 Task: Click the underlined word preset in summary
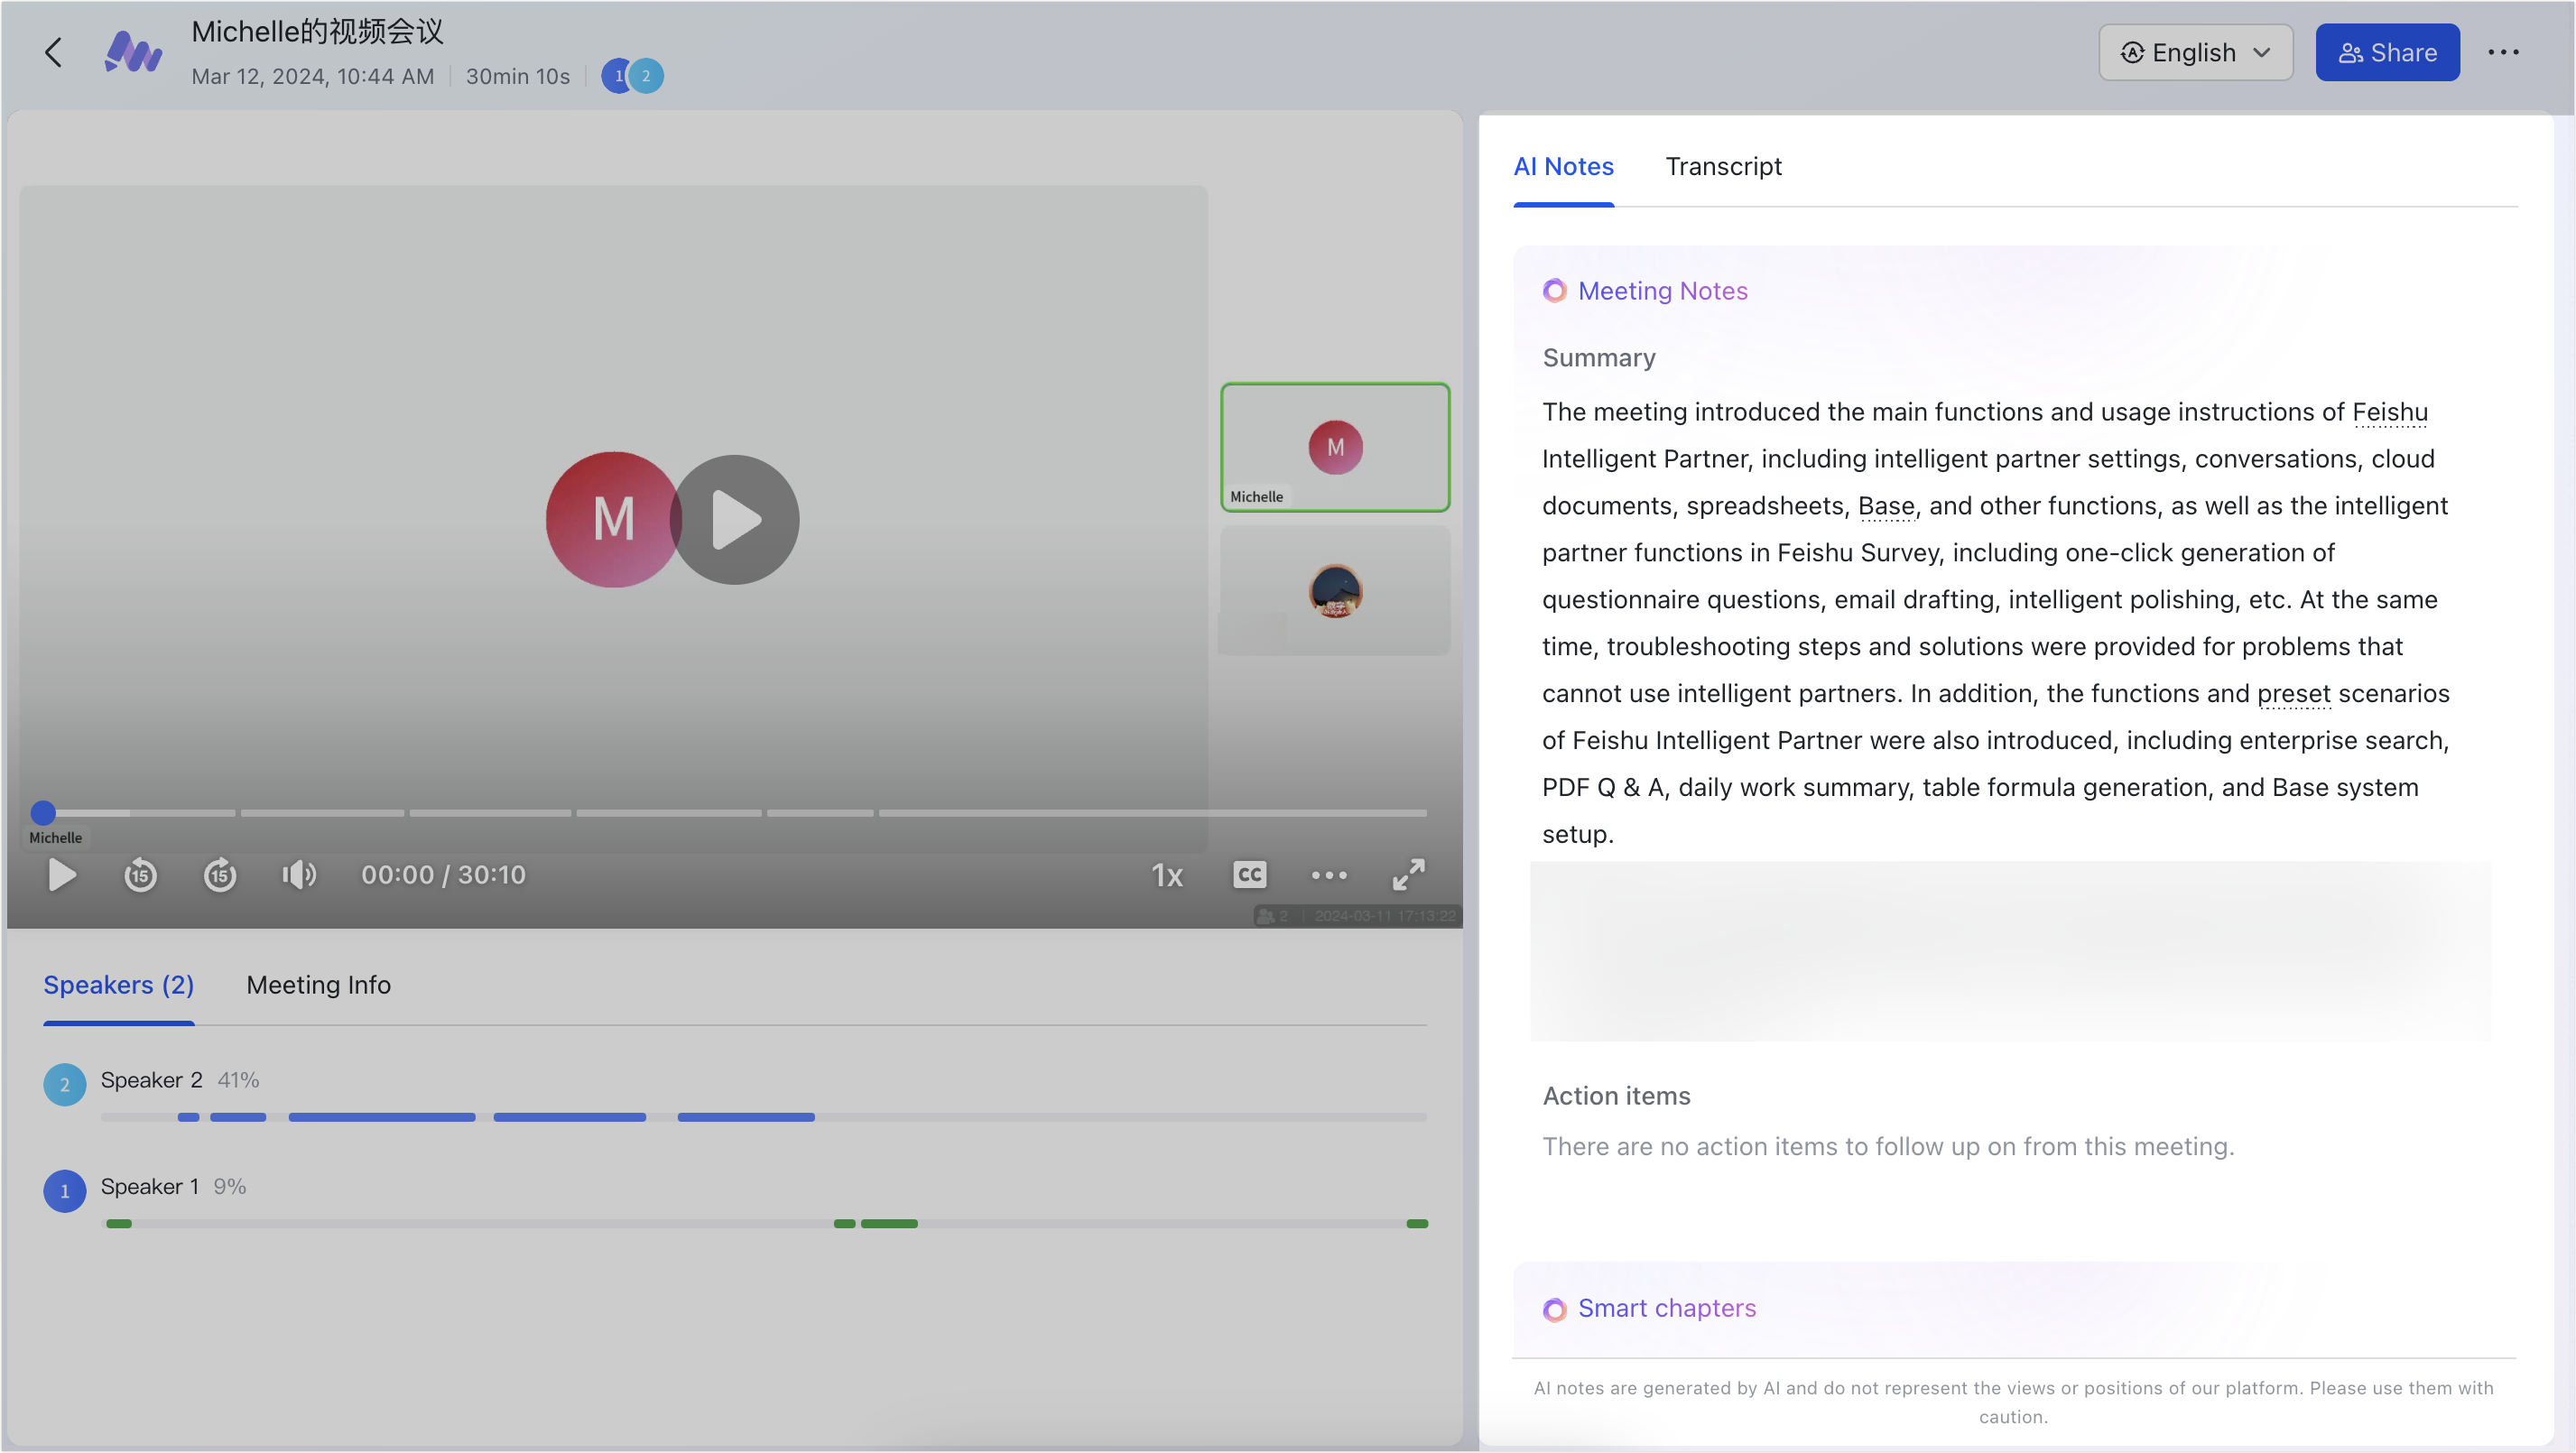[x=2294, y=695]
